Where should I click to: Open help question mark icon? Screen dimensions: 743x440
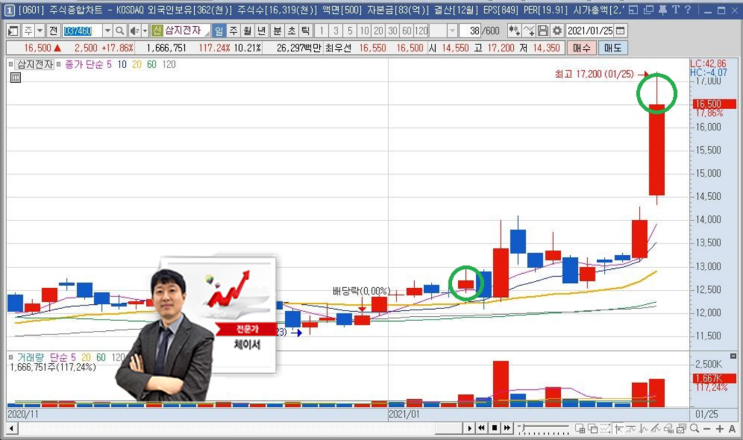[688, 9]
